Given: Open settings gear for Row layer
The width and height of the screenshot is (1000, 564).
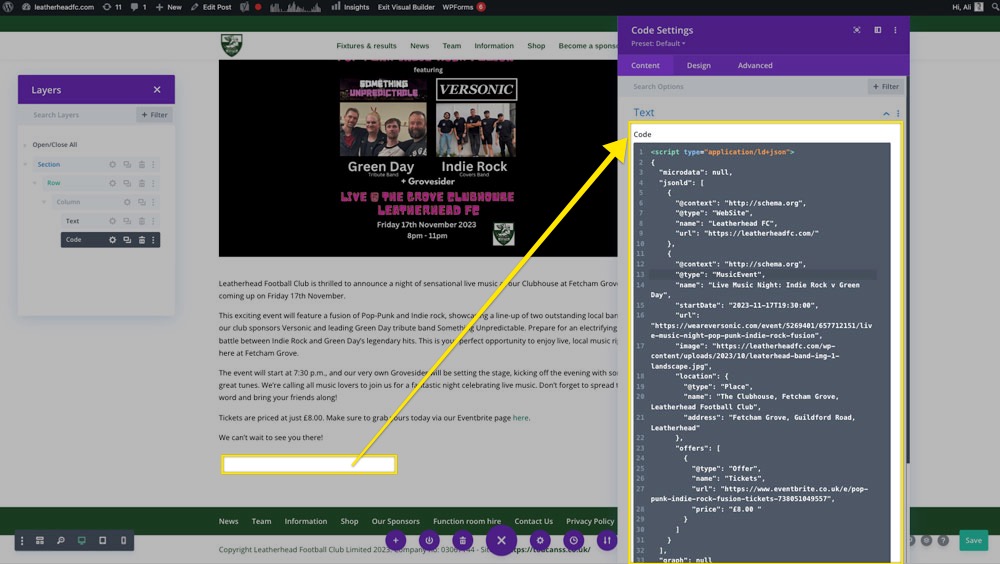Looking at the screenshot, I should click(112, 183).
